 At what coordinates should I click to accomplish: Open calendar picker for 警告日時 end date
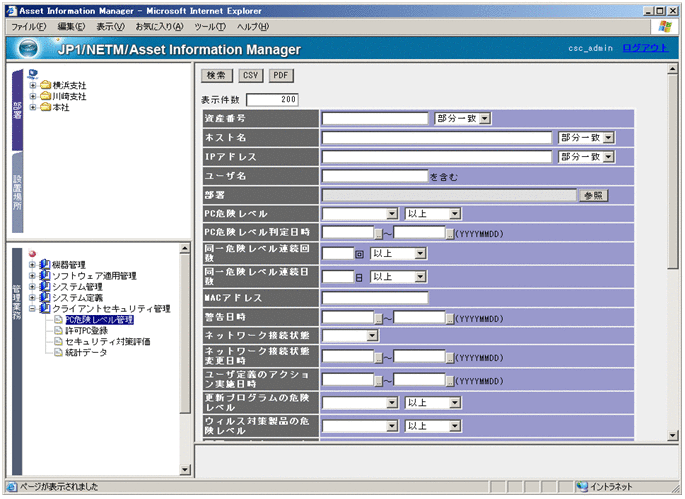(x=449, y=317)
